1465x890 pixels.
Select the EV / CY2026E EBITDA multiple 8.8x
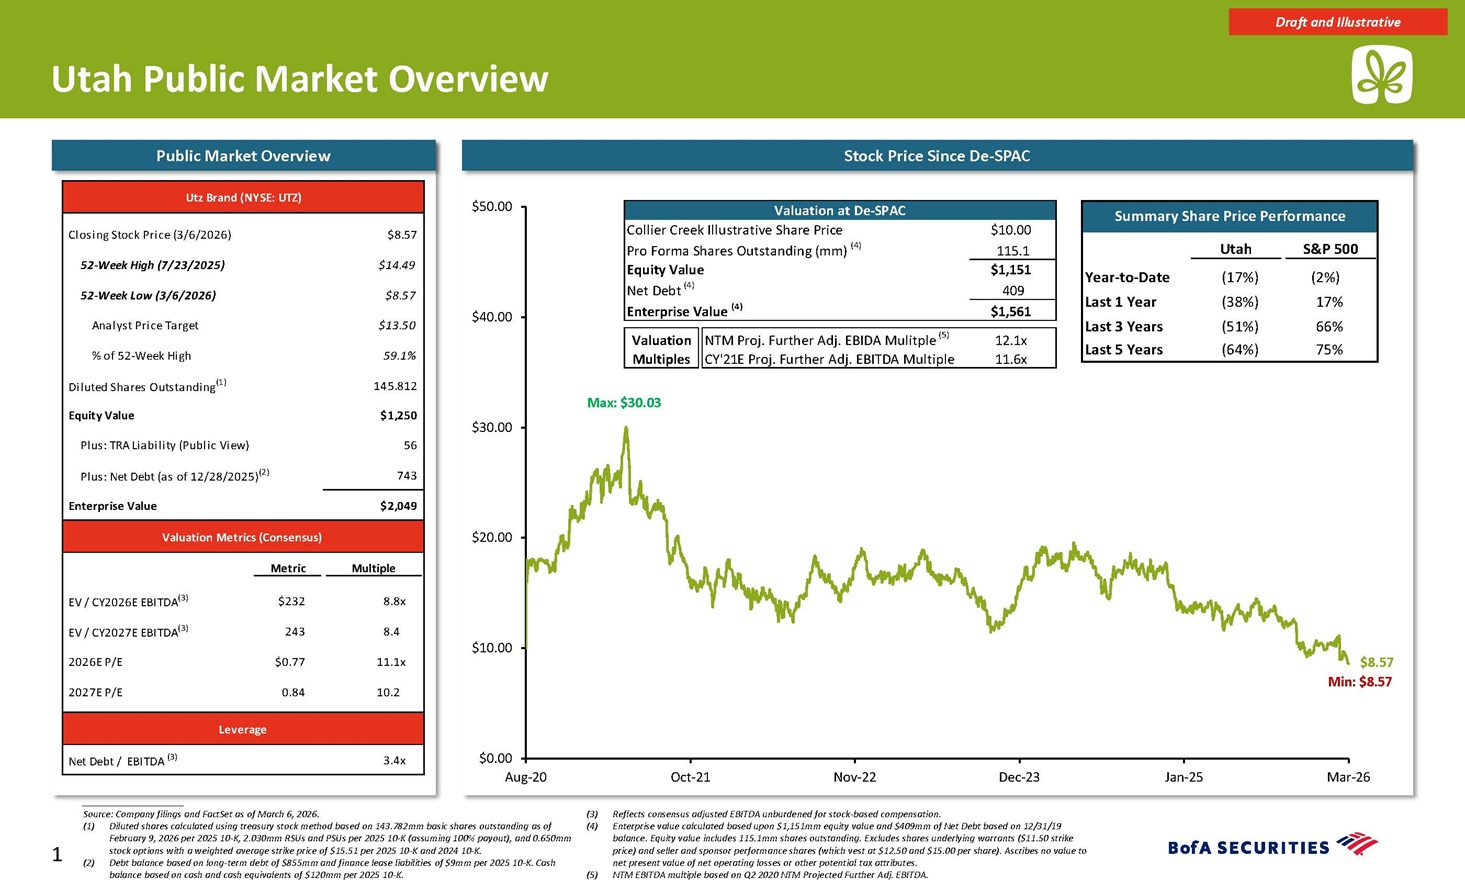[394, 602]
